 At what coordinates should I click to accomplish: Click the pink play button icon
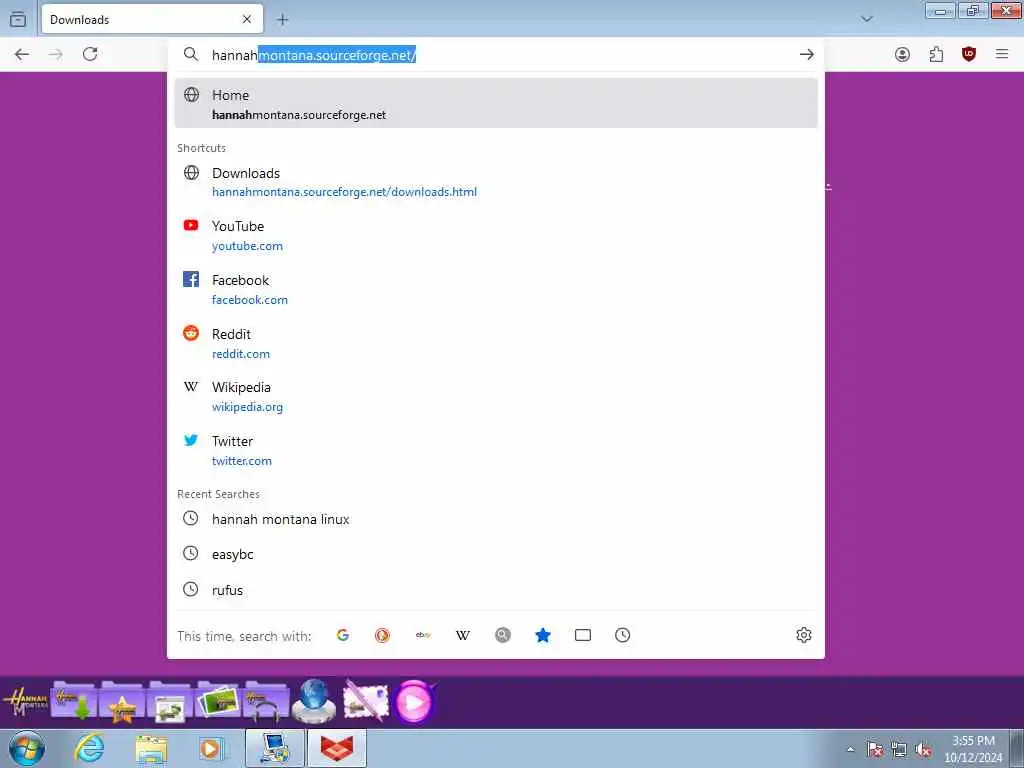point(415,702)
